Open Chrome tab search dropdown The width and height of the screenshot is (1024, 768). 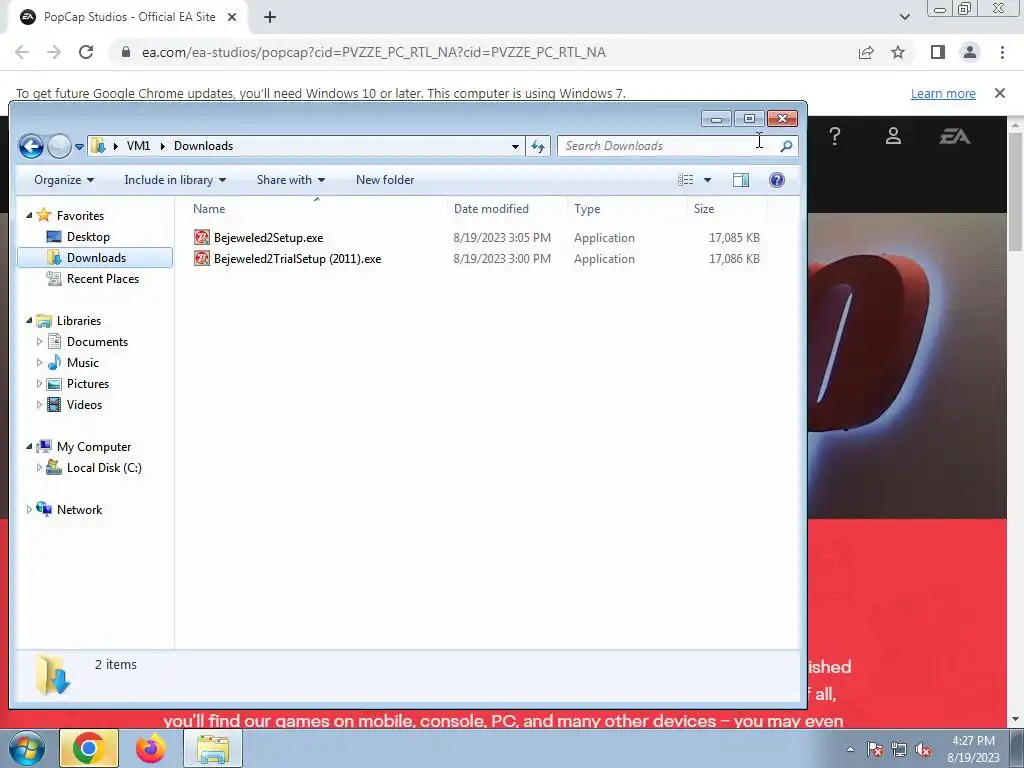coord(904,17)
